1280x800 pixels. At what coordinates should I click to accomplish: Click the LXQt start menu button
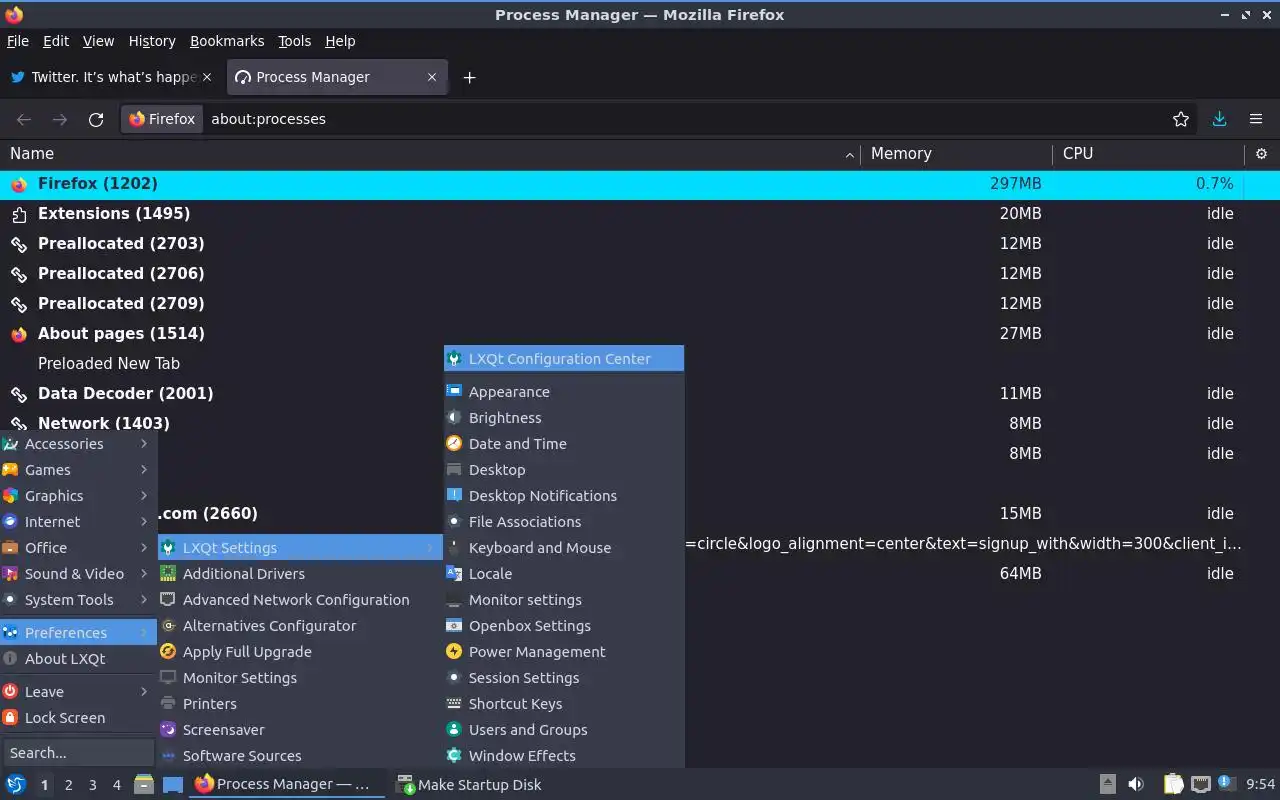coord(16,785)
